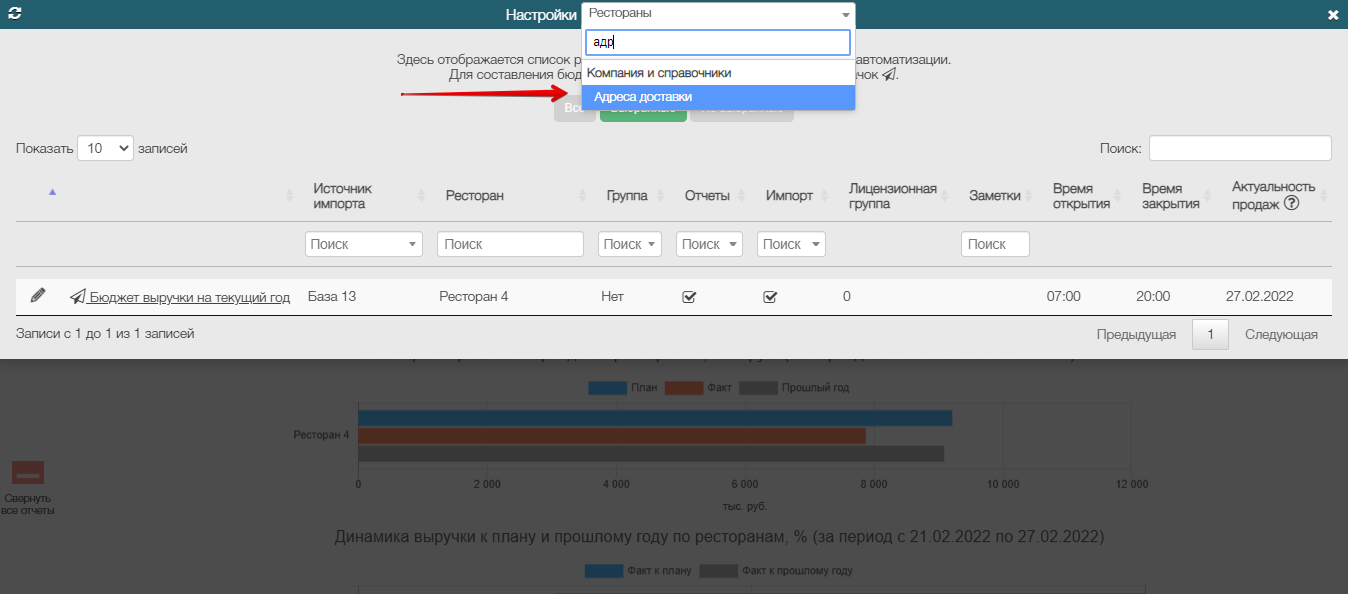Click the Поиск field above table
Screen dimensions: 1348x594
point(1240,148)
